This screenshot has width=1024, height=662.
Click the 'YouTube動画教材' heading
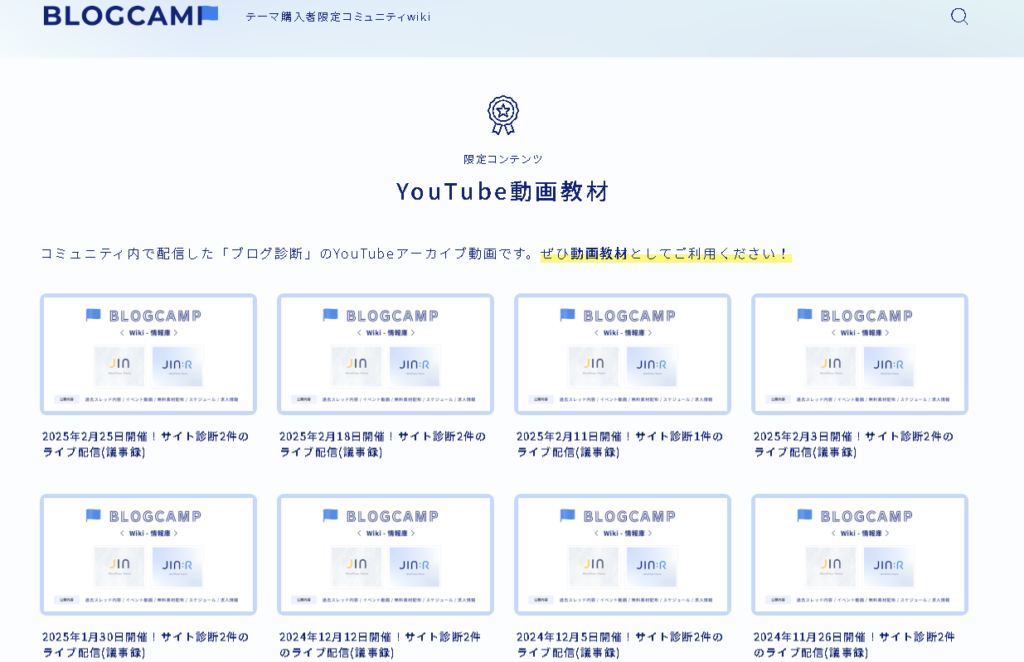(503, 191)
